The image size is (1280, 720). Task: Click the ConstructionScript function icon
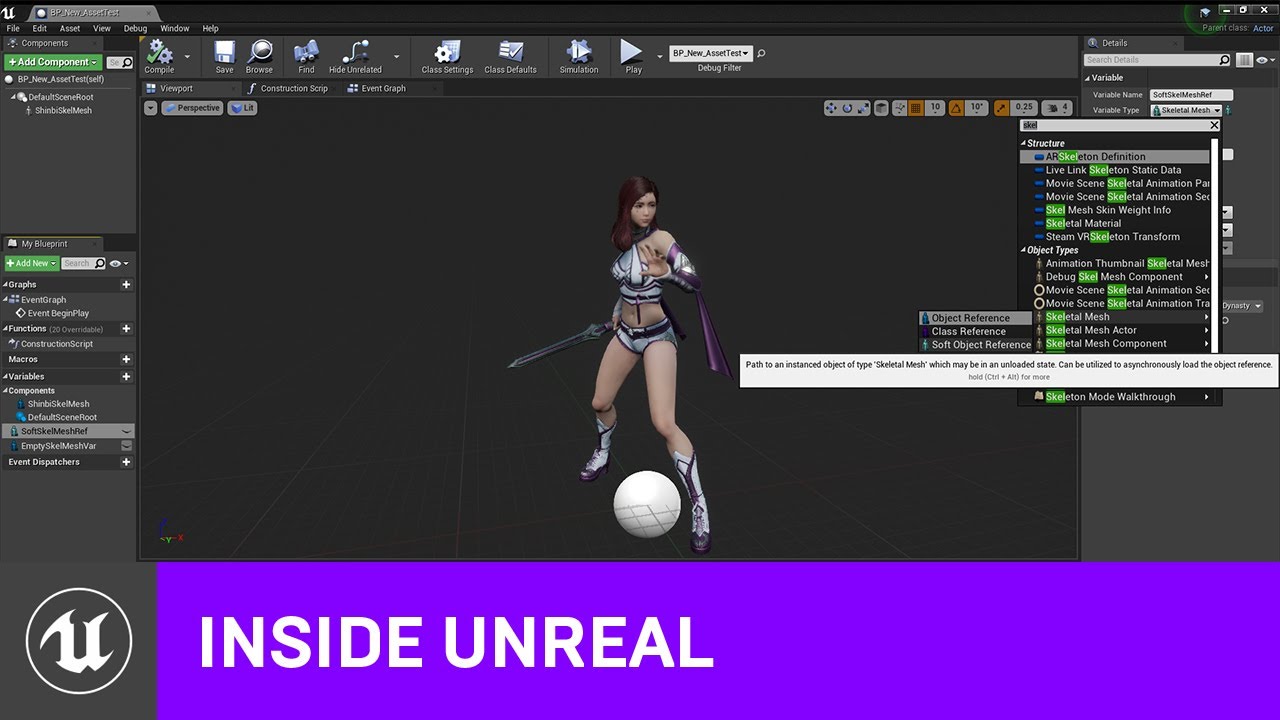(14, 344)
